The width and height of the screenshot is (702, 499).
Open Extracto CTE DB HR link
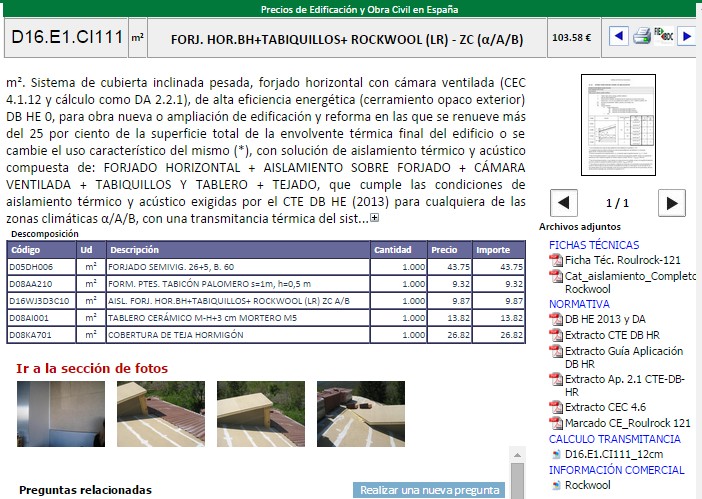coord(612,335)
